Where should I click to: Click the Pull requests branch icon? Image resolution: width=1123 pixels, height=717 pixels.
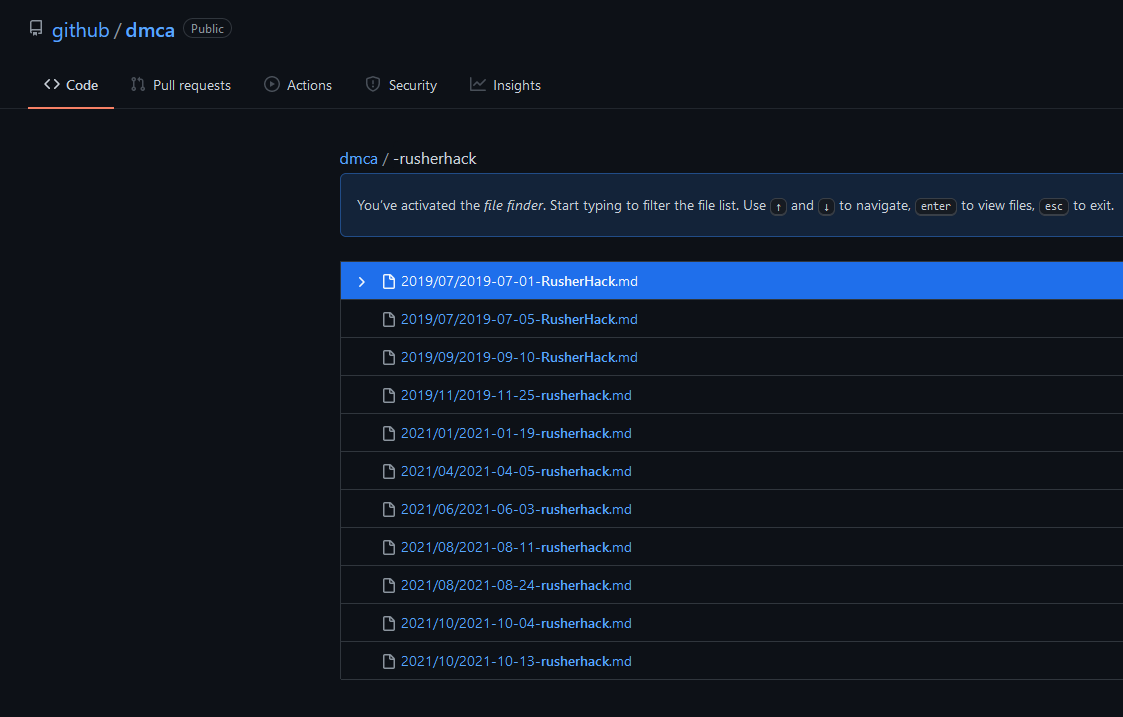click(138, 85)
